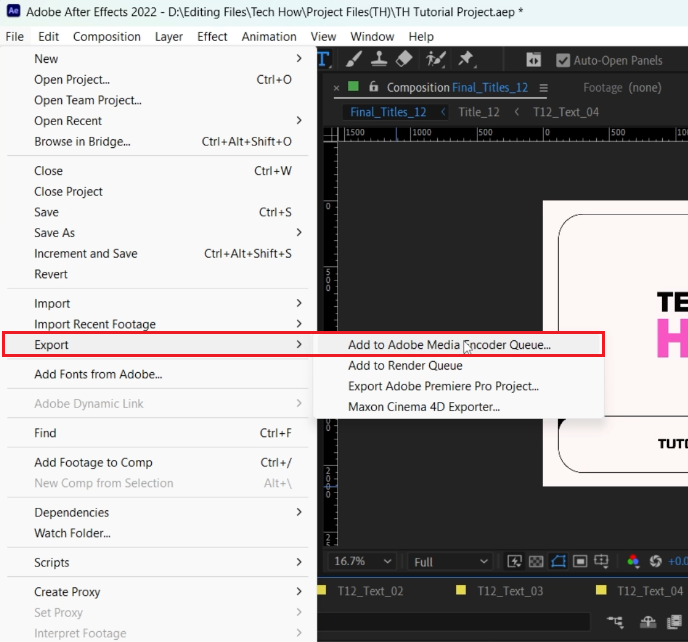688x642 pixels.
Task: Choose Add to Adobe Media Encoder Queue
Action: [x=449, y=345]
